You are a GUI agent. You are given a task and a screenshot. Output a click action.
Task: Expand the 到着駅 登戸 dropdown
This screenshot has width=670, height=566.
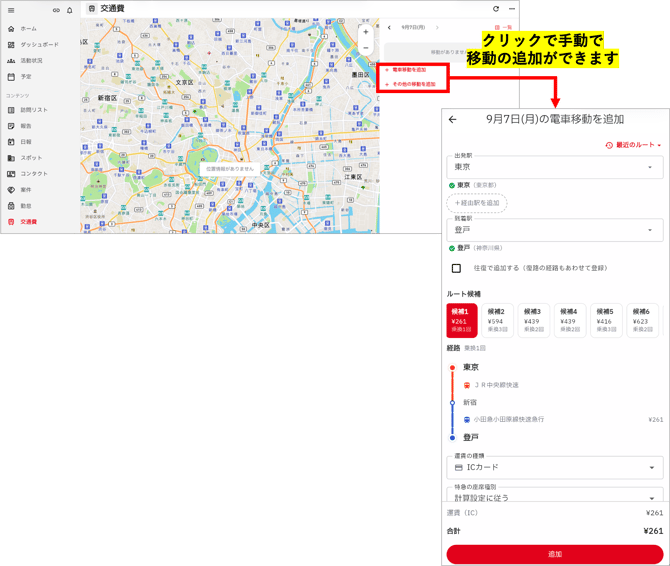point(555,230)
